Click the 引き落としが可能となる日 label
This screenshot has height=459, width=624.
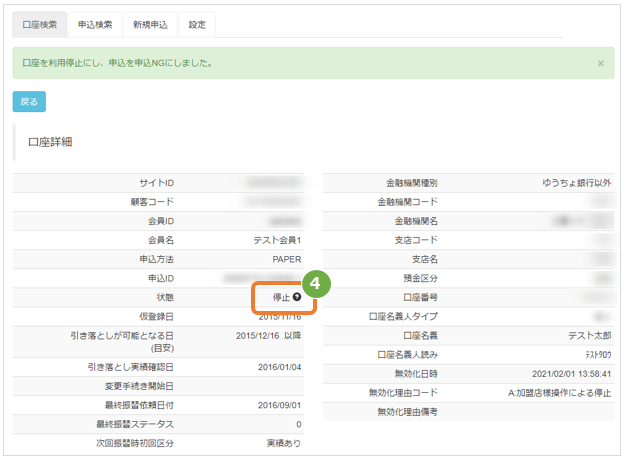122,336
